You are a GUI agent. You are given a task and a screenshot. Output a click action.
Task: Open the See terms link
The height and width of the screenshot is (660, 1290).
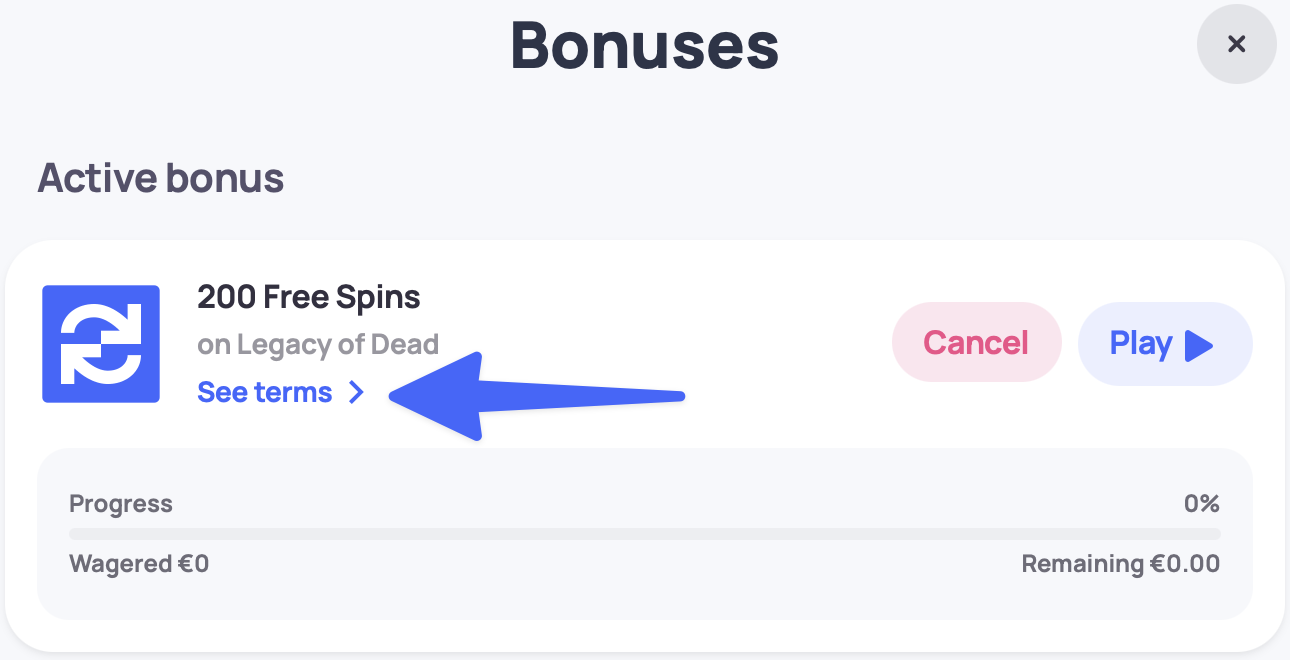pos(265,393)
